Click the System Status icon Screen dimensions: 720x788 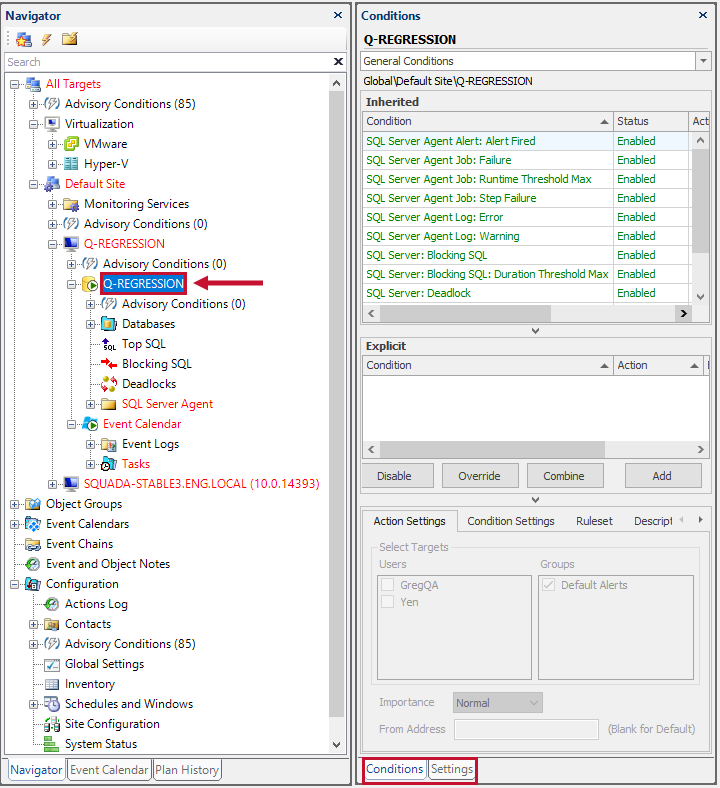(x=51, y=744)
